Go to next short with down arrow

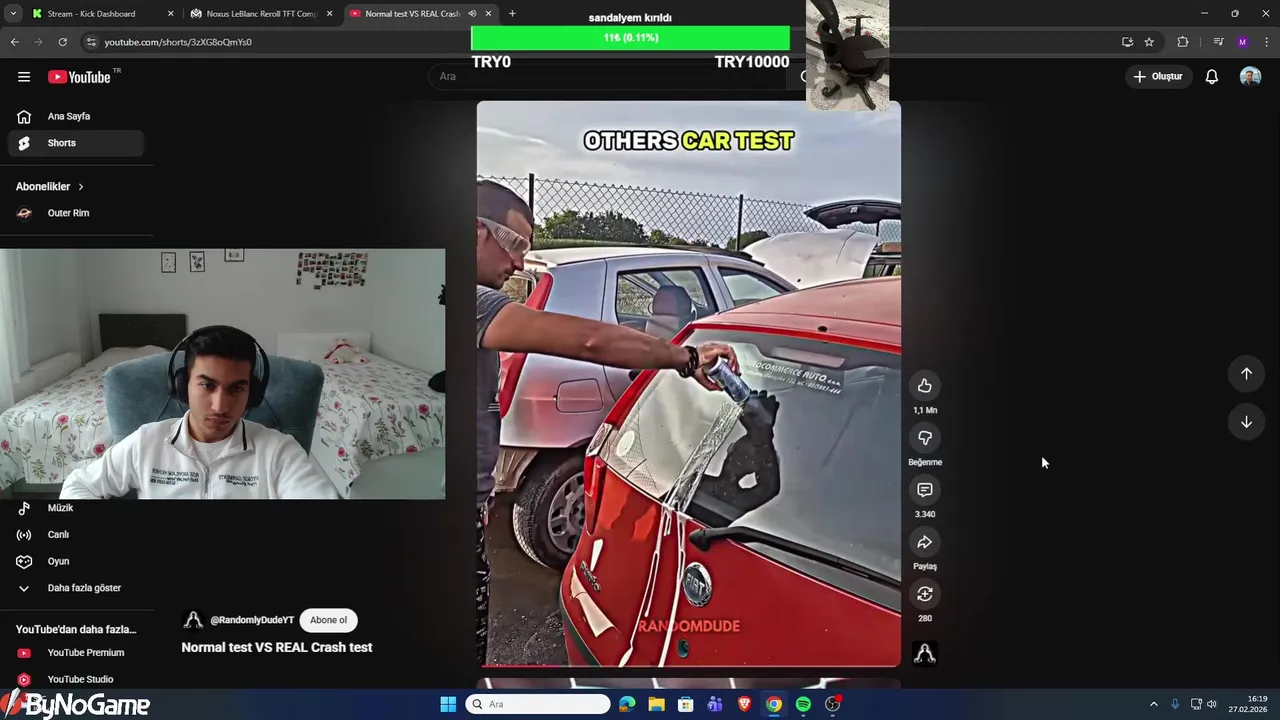click(x=1246, y=422)
